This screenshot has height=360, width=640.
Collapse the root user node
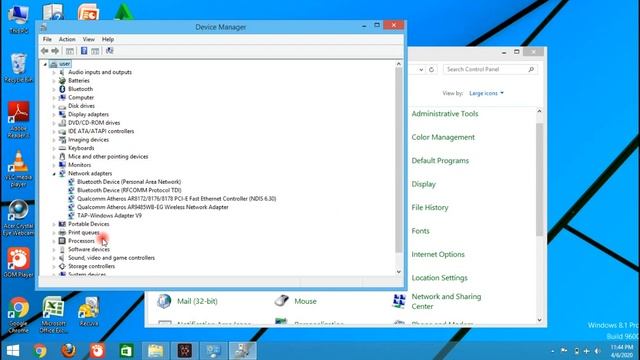pyautogui.click(x=45, y=64)
